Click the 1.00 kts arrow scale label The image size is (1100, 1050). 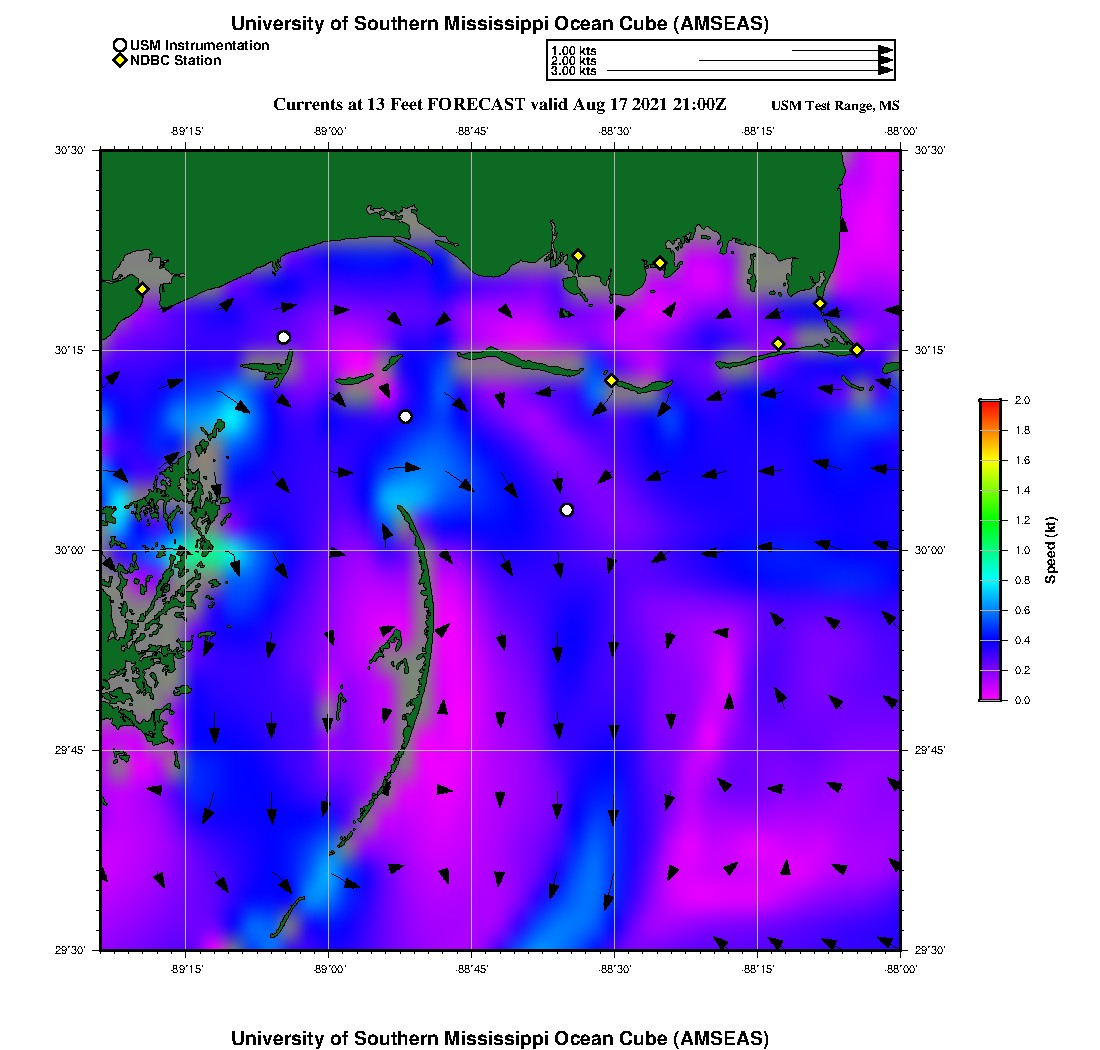tap(573, 50)
